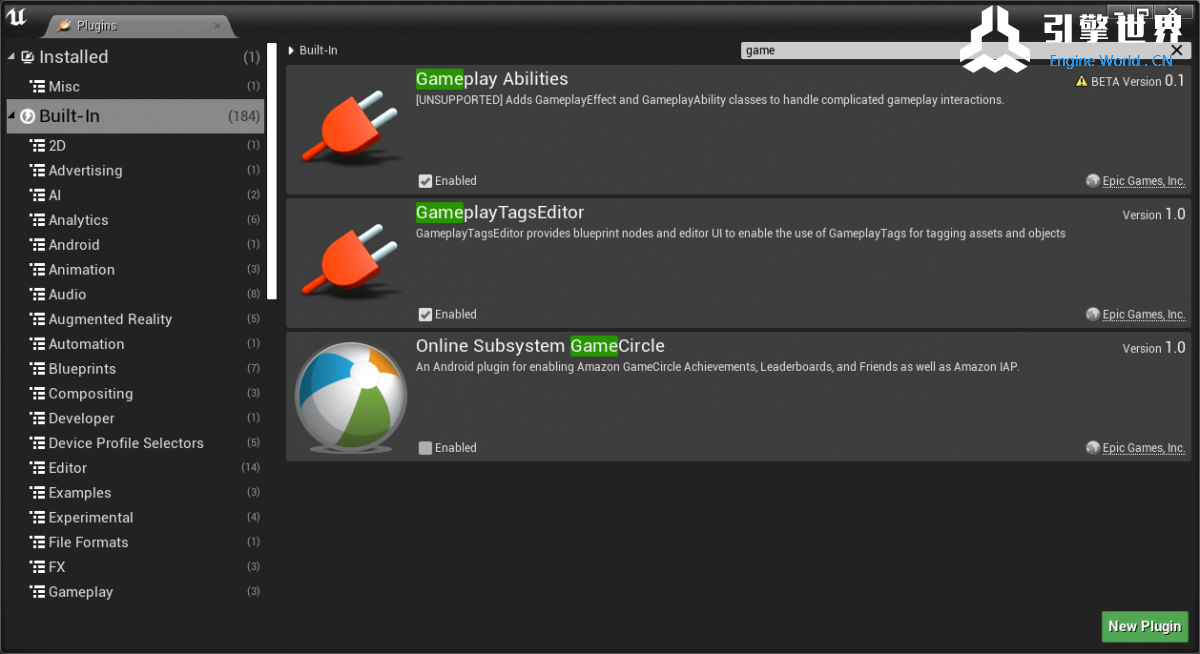Click the GameCircle beach ball thumbnail
Viewport: 1200px width, 654px height.
[x=351, y=400]
